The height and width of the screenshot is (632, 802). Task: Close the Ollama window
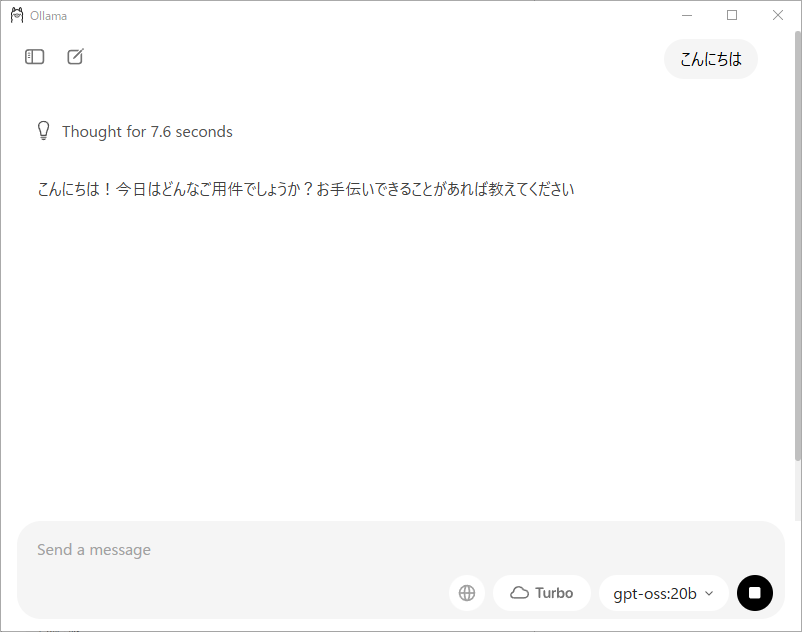click(777, 15)
